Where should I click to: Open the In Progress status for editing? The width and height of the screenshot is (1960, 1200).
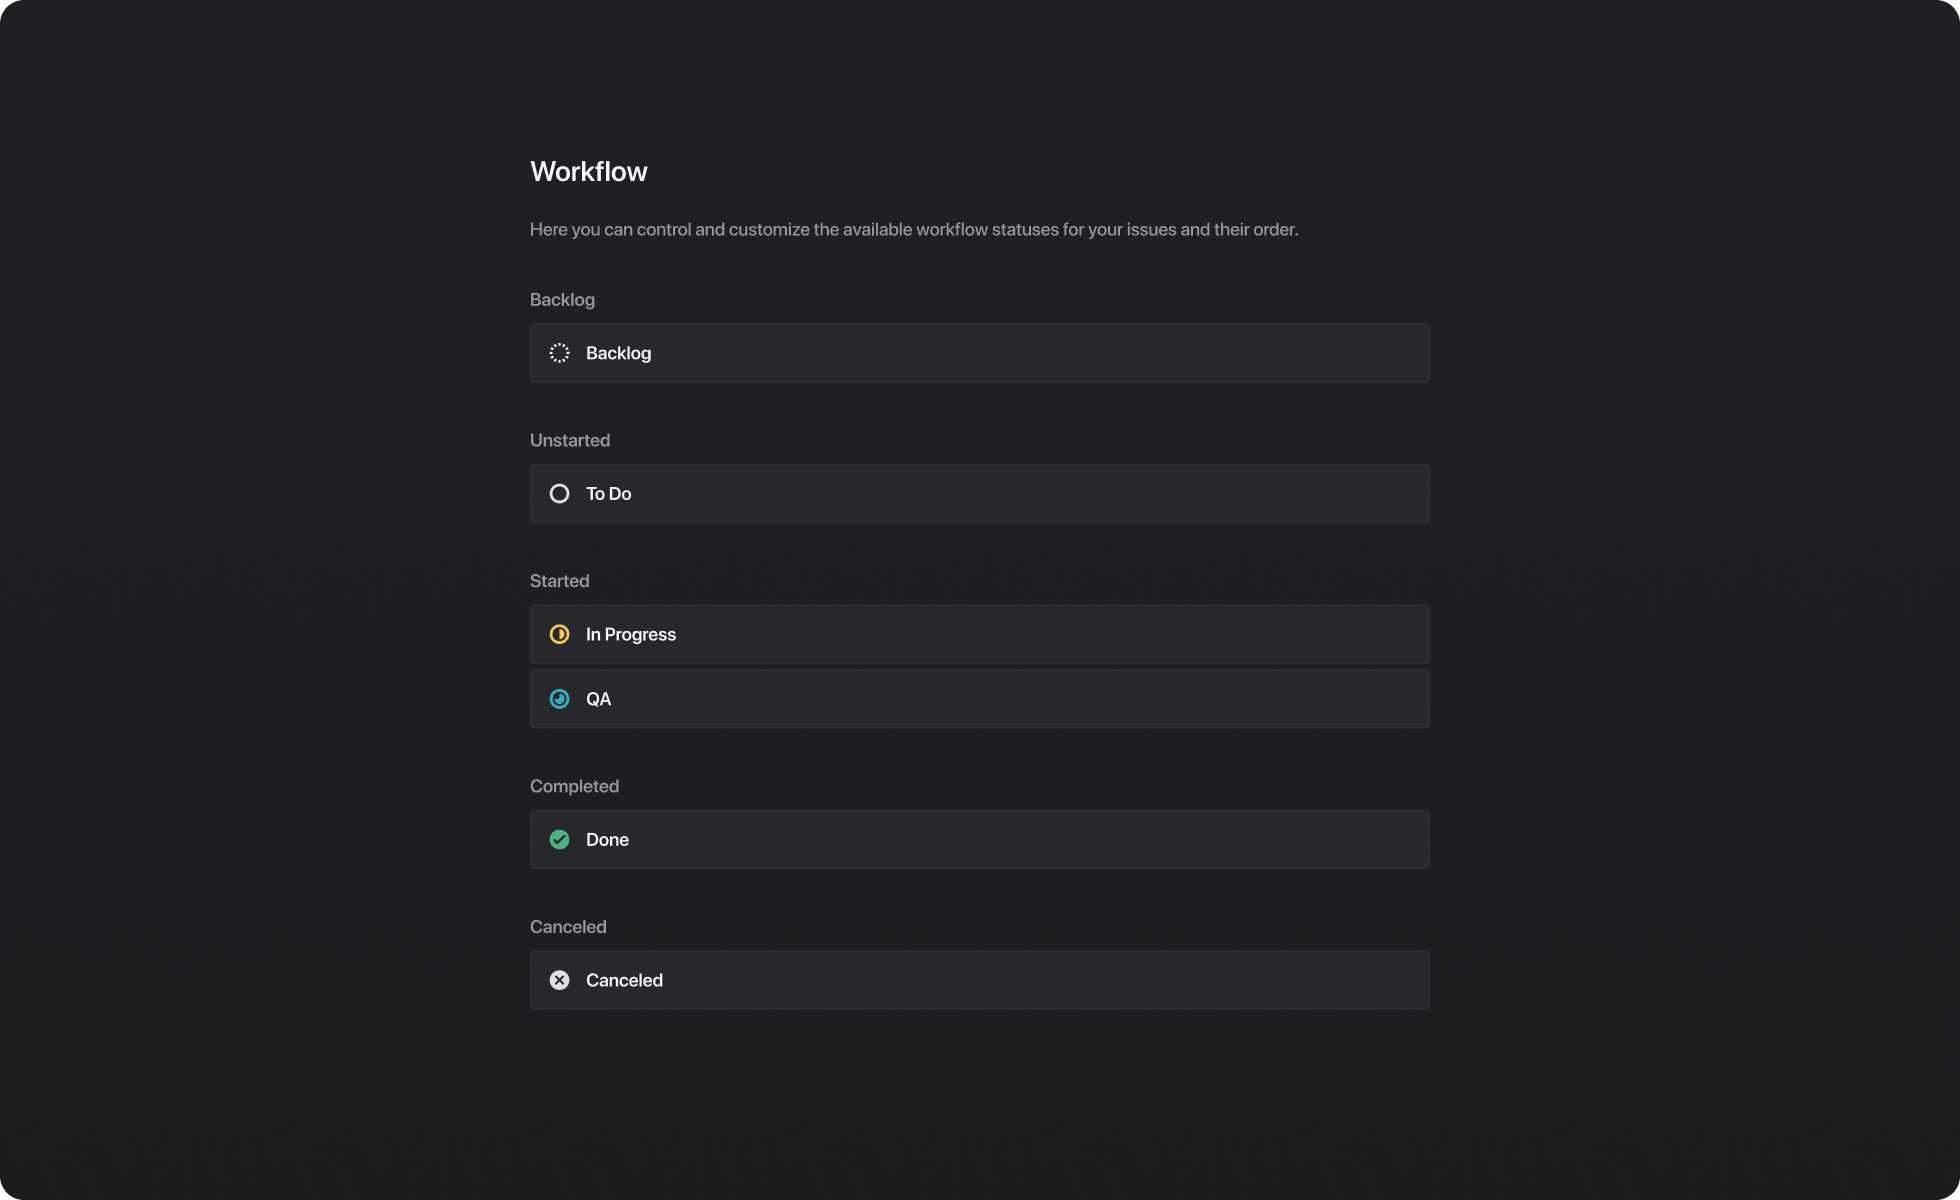tap(979, 633)
